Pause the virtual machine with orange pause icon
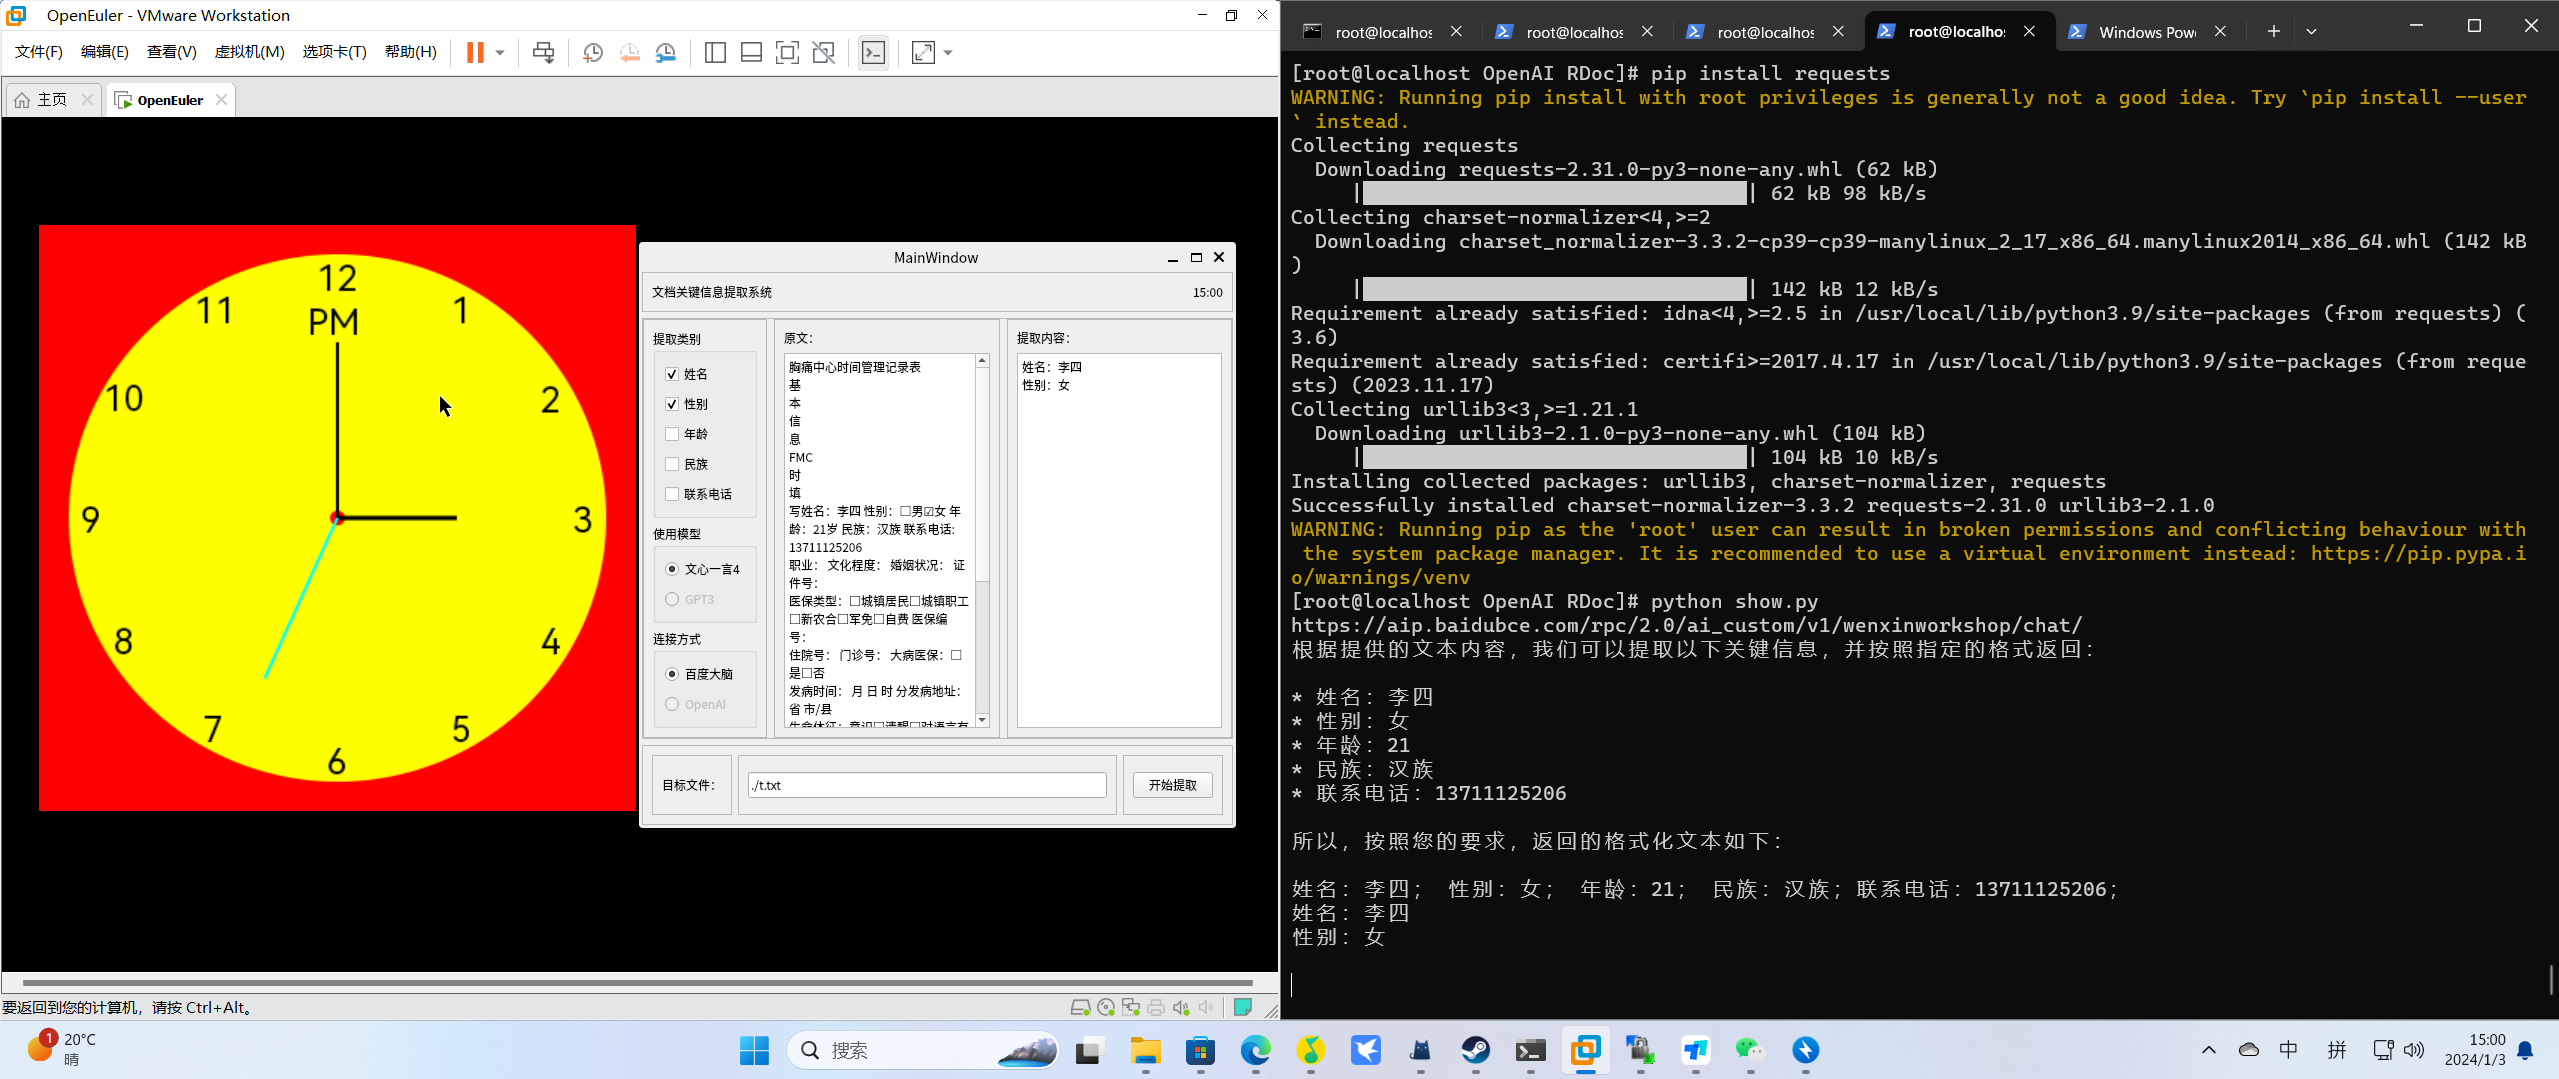This screenshot has width=2559, height=1079. (x=475, y=52)
